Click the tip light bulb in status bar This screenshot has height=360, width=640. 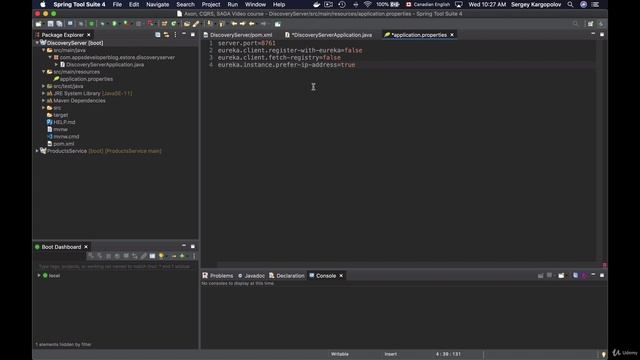(x=604, y=354)
